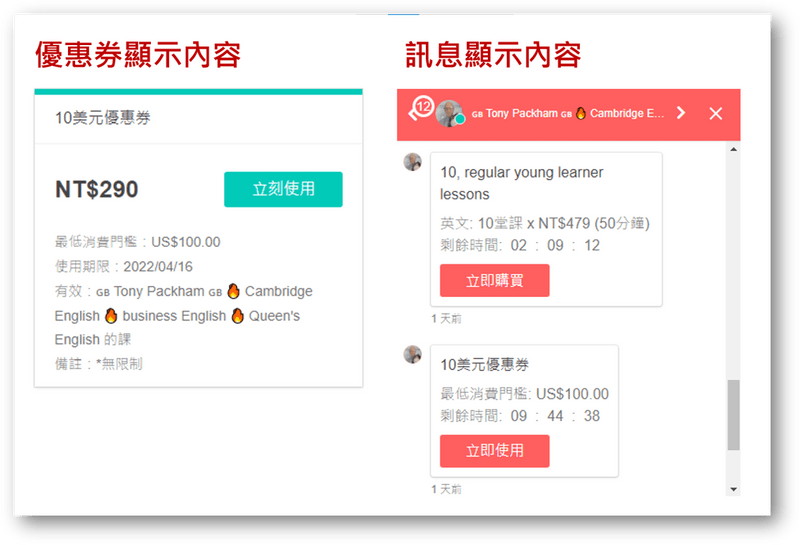Click the message list scrollbar thumb
Screen dimensions: 800x545
coord(734,414)
